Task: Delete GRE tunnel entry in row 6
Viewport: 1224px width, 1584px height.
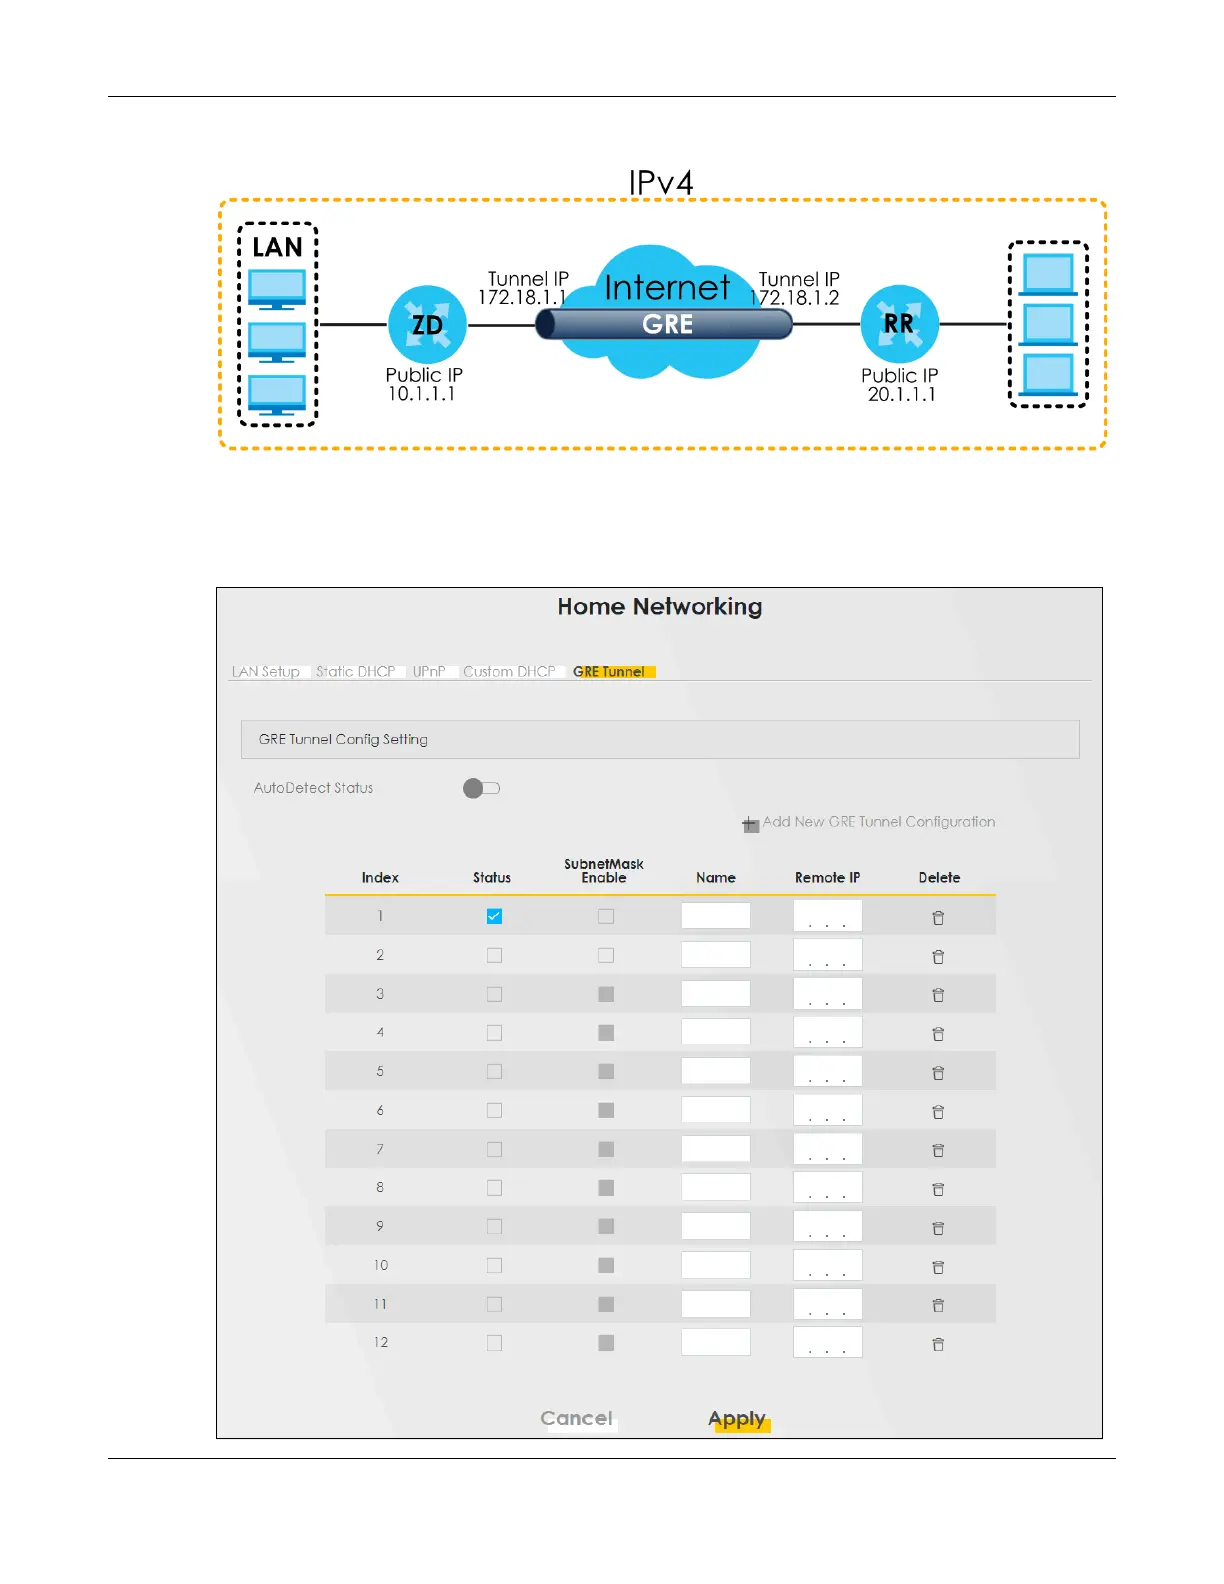Action: (938, 1112)
